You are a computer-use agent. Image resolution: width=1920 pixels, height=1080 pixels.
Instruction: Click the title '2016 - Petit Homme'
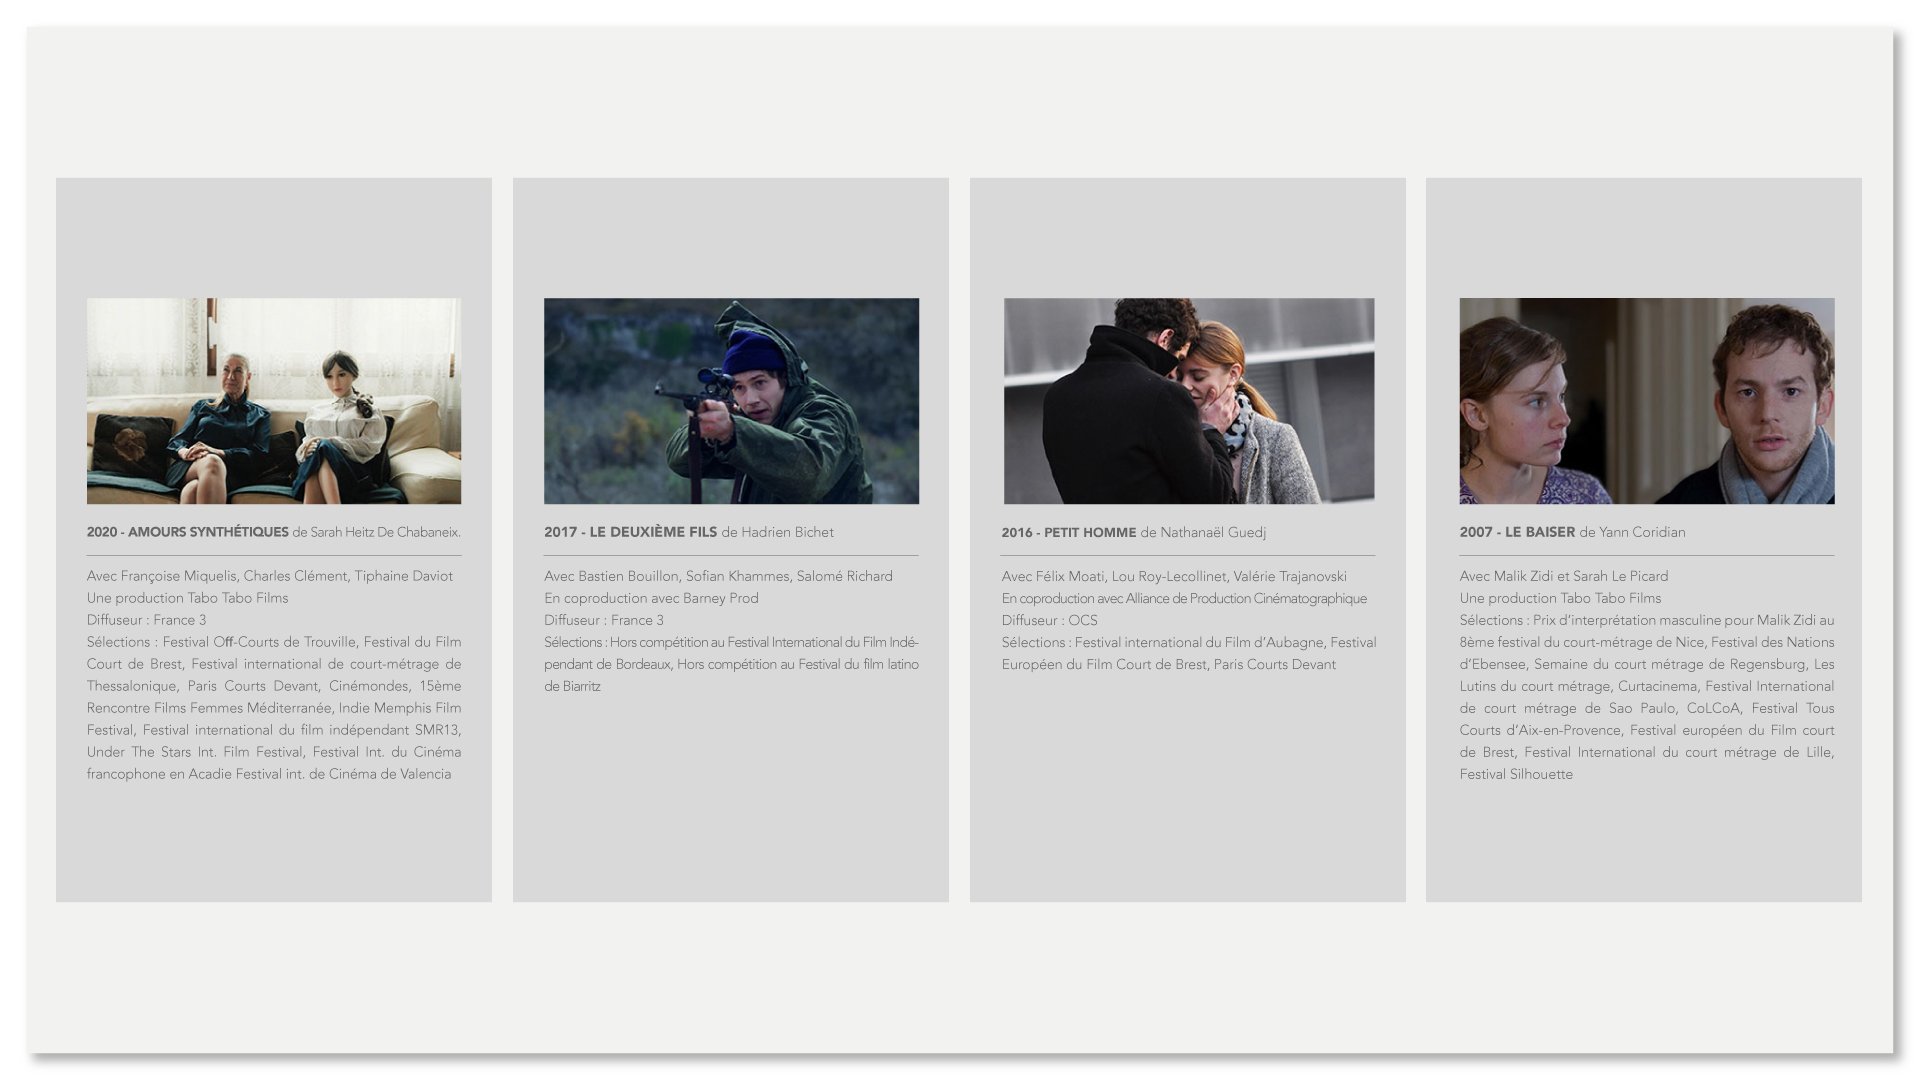click(1068, 532)
